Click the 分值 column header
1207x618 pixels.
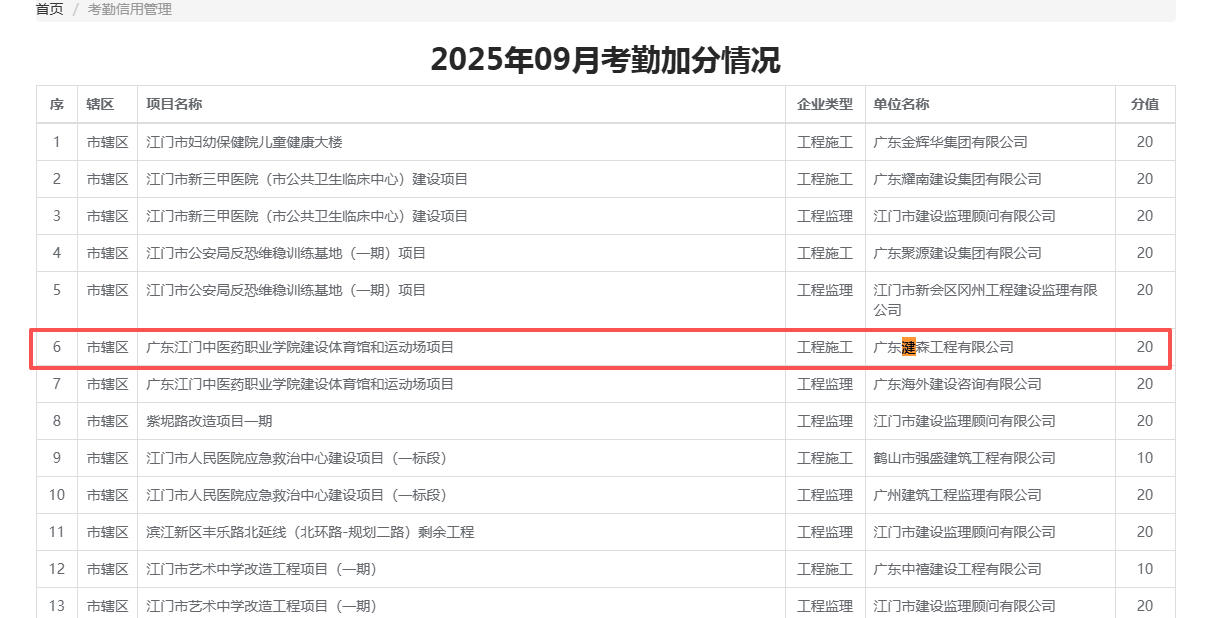point(1144,105)
